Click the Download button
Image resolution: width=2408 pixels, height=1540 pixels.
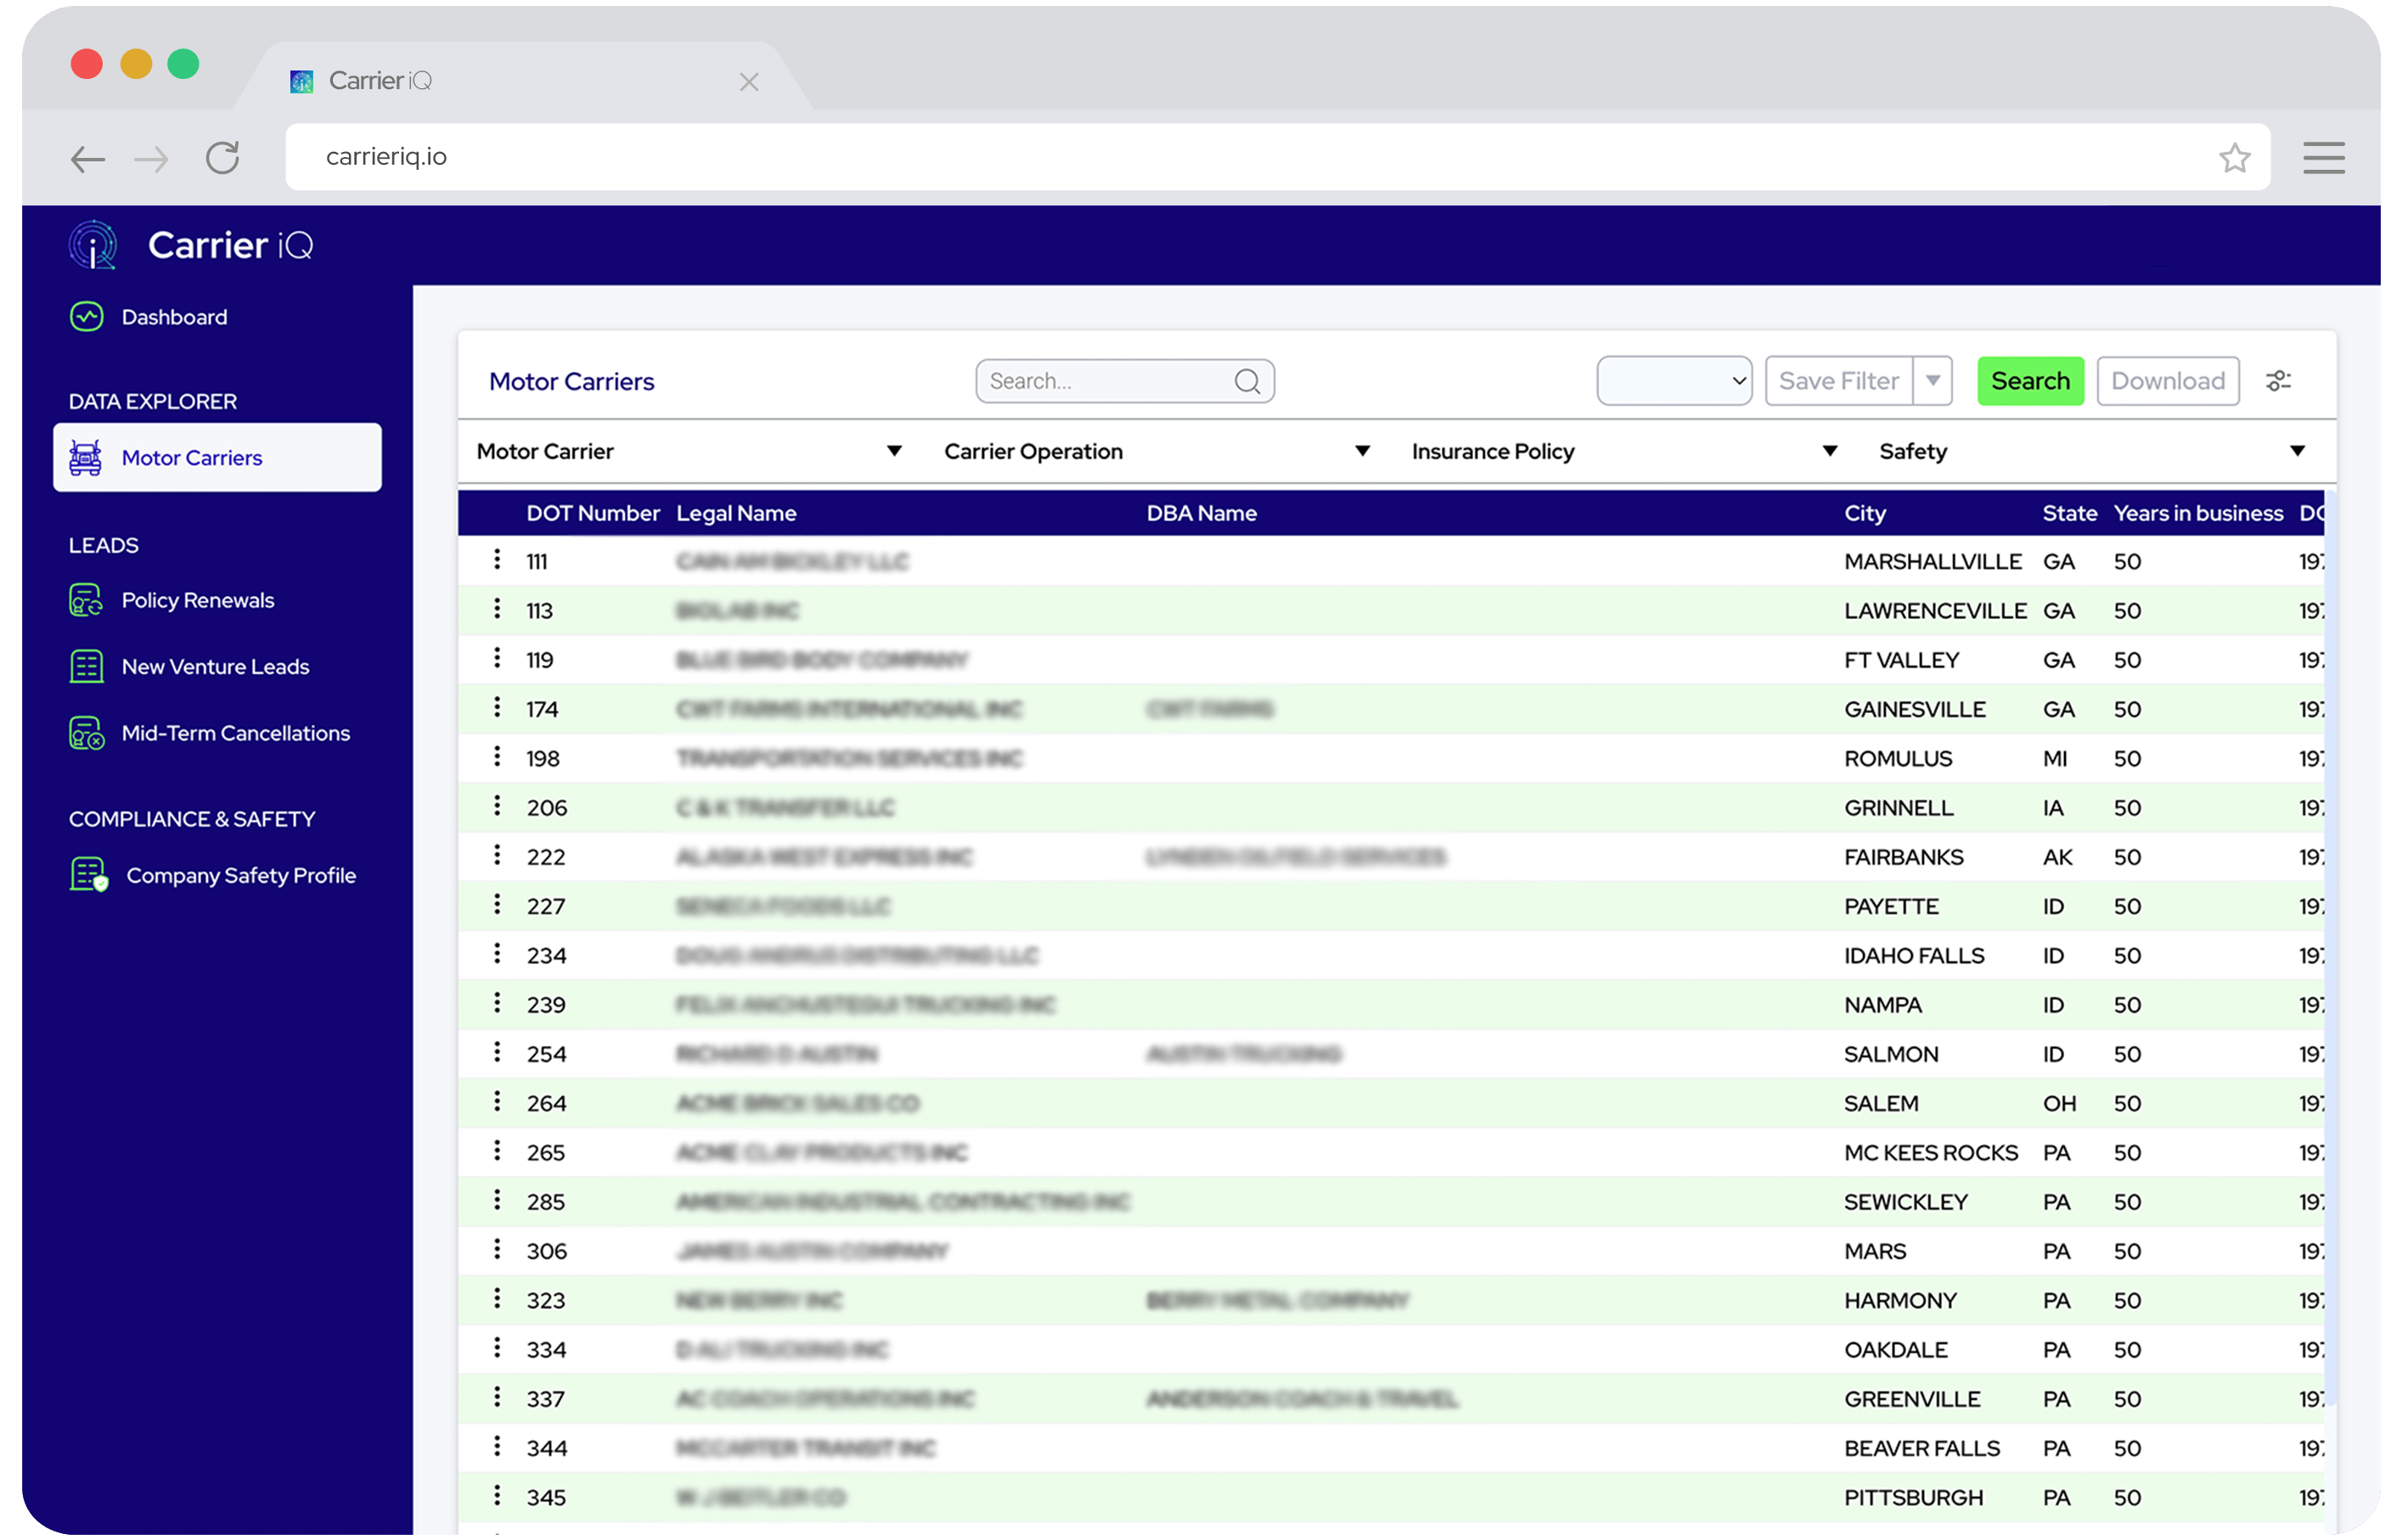point(2167,381)
